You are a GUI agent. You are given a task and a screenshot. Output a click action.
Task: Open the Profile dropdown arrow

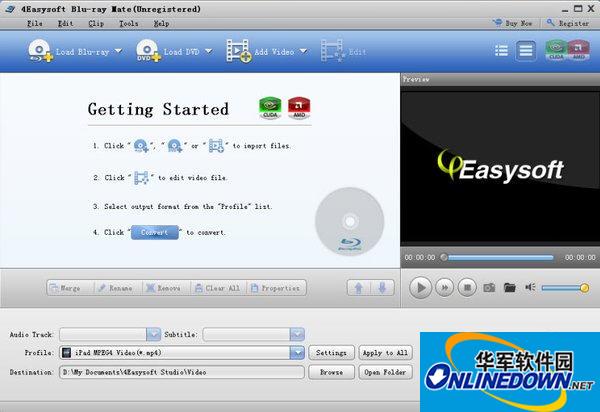click(x=297, y=353)
